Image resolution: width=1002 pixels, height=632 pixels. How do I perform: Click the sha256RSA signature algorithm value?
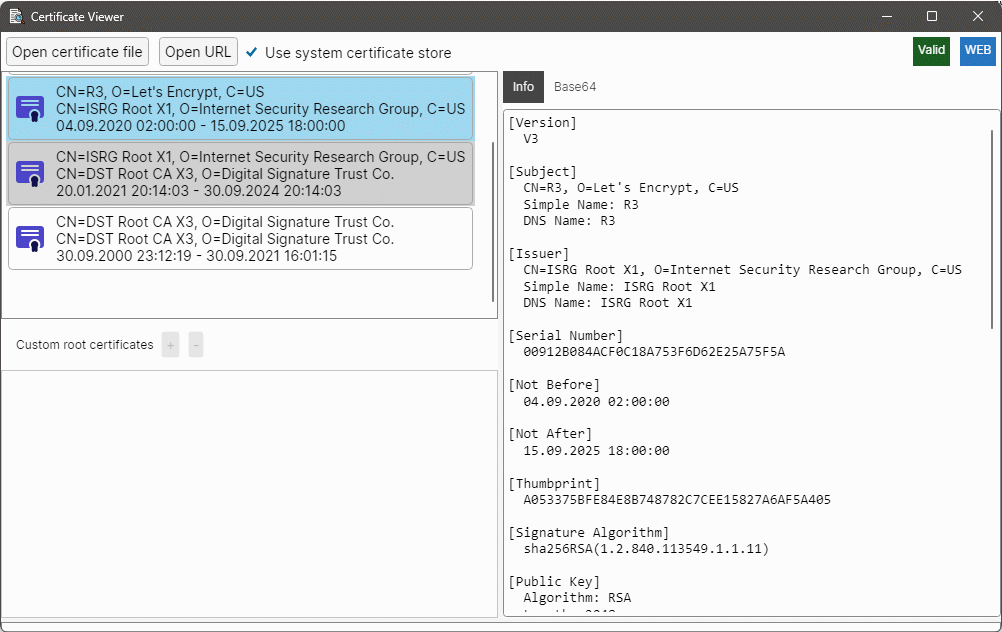coord(646,549)
